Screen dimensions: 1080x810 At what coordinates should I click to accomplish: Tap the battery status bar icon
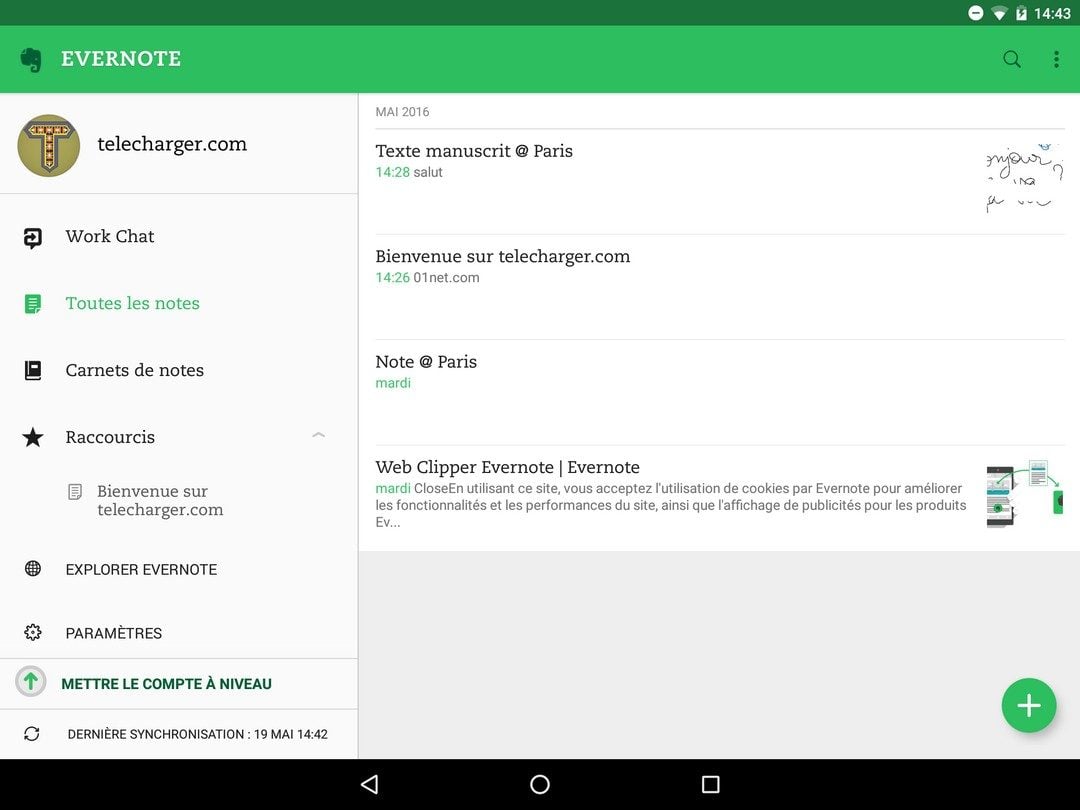pyautogui.click(x=1021, y=14)
